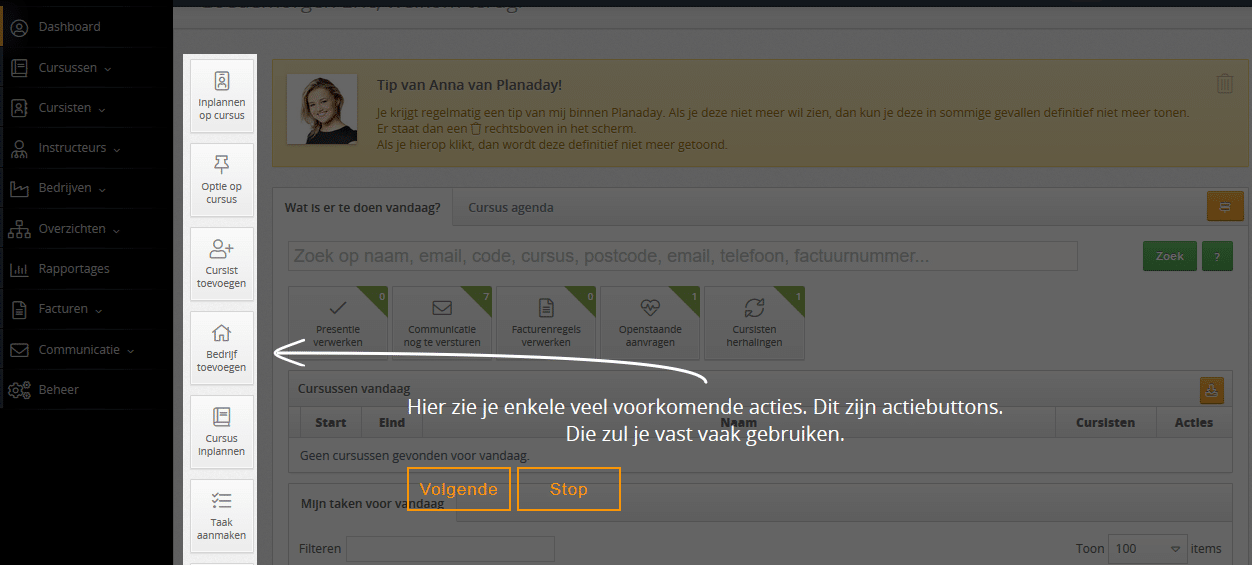Open the Toon items count dropdown

pos(1148,548)
